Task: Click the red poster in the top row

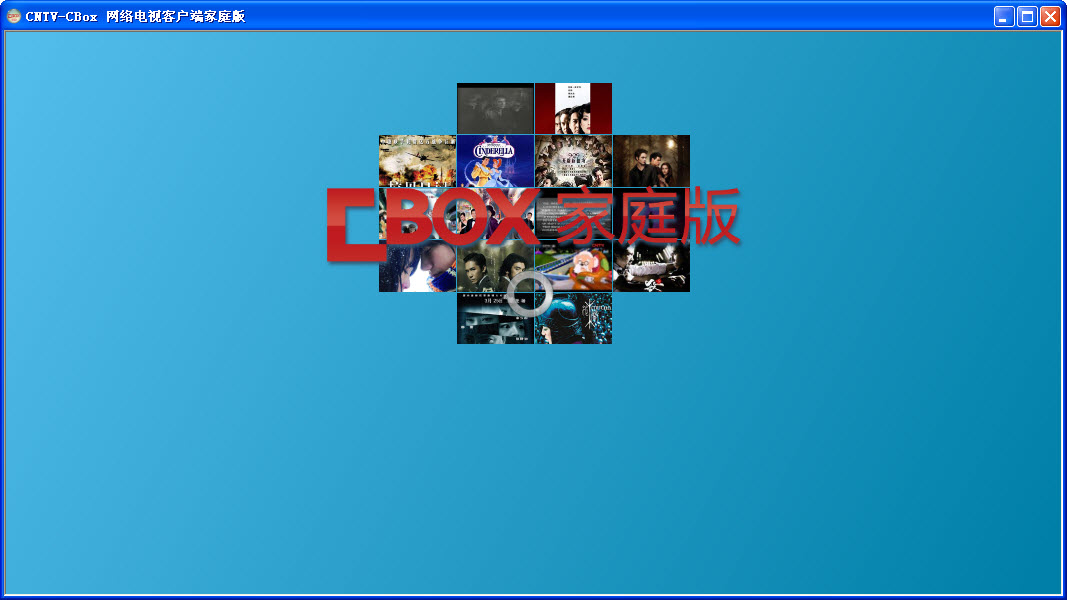Action: tap(572, 108)
